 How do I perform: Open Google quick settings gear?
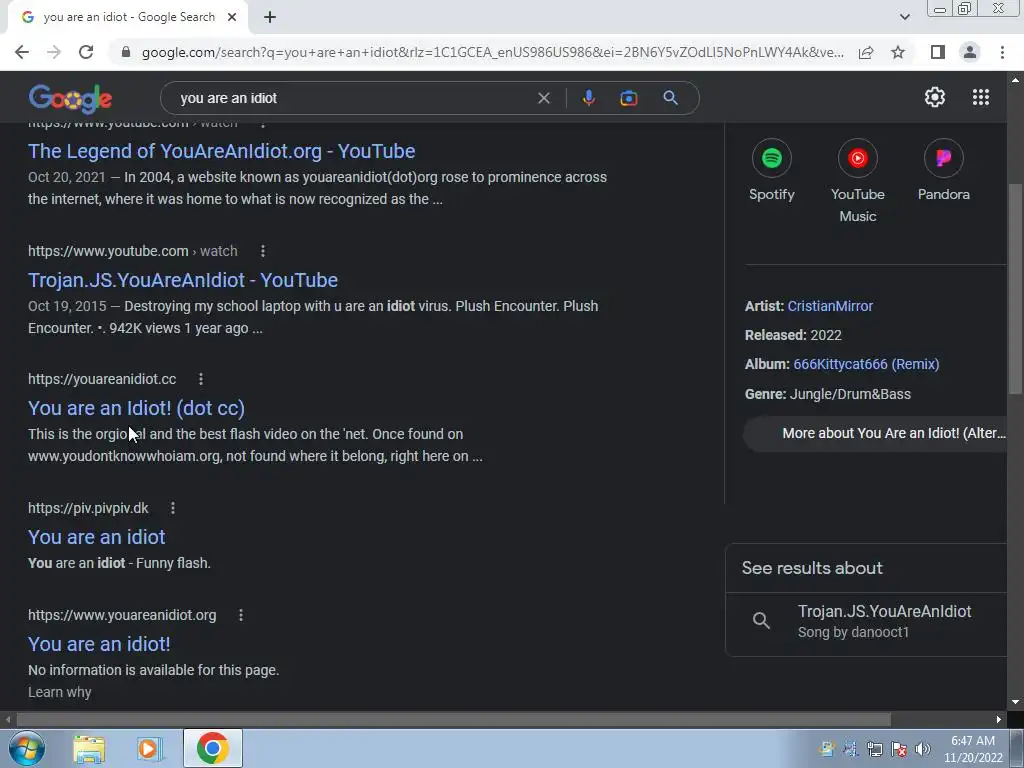pos(935,97)
